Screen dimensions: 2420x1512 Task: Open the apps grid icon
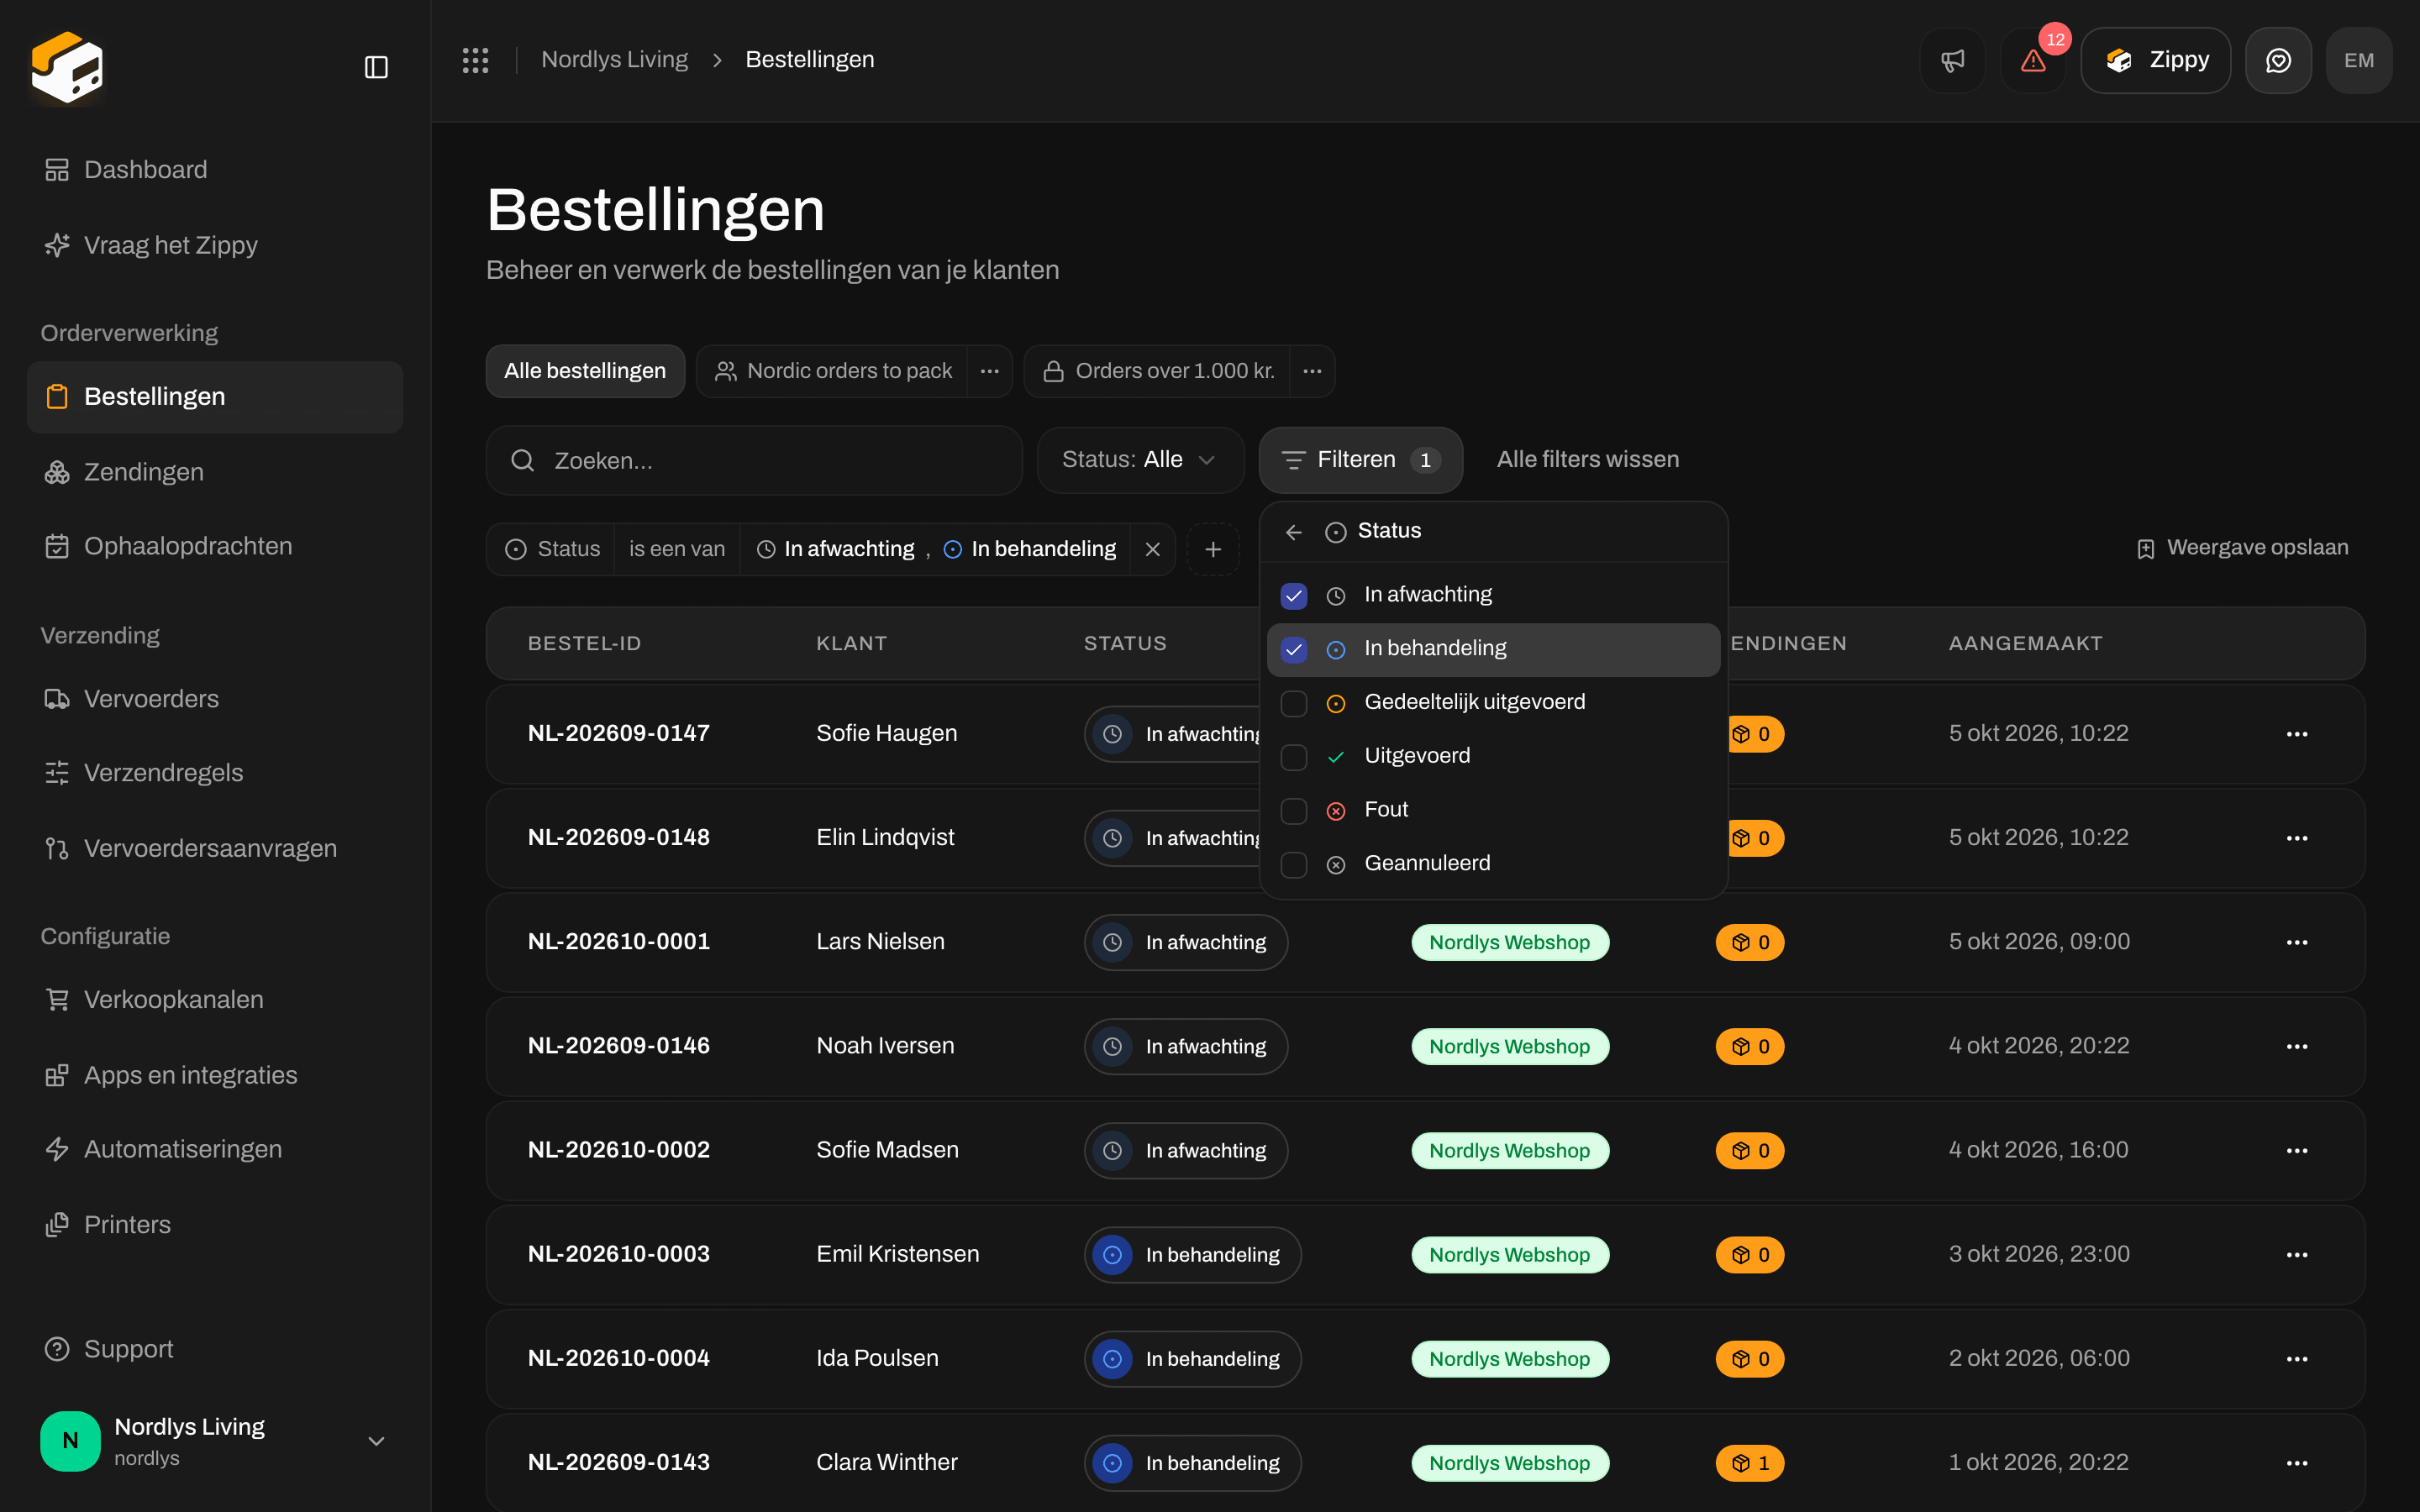coord(476,60)
